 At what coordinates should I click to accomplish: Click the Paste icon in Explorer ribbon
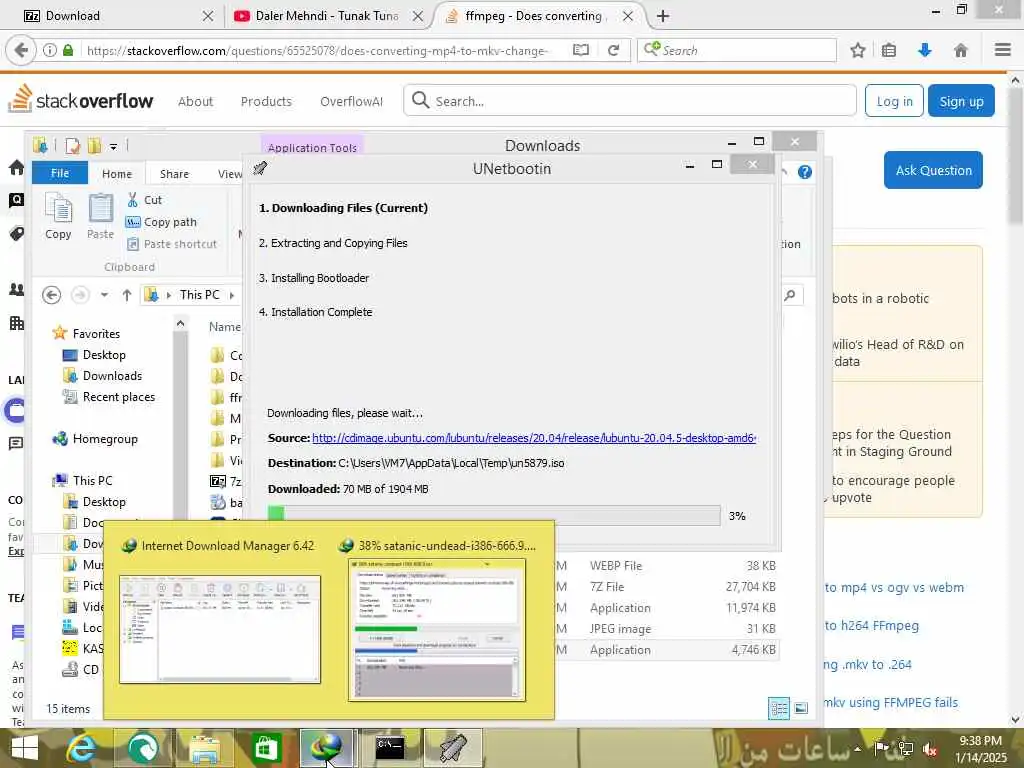point(100,216)
